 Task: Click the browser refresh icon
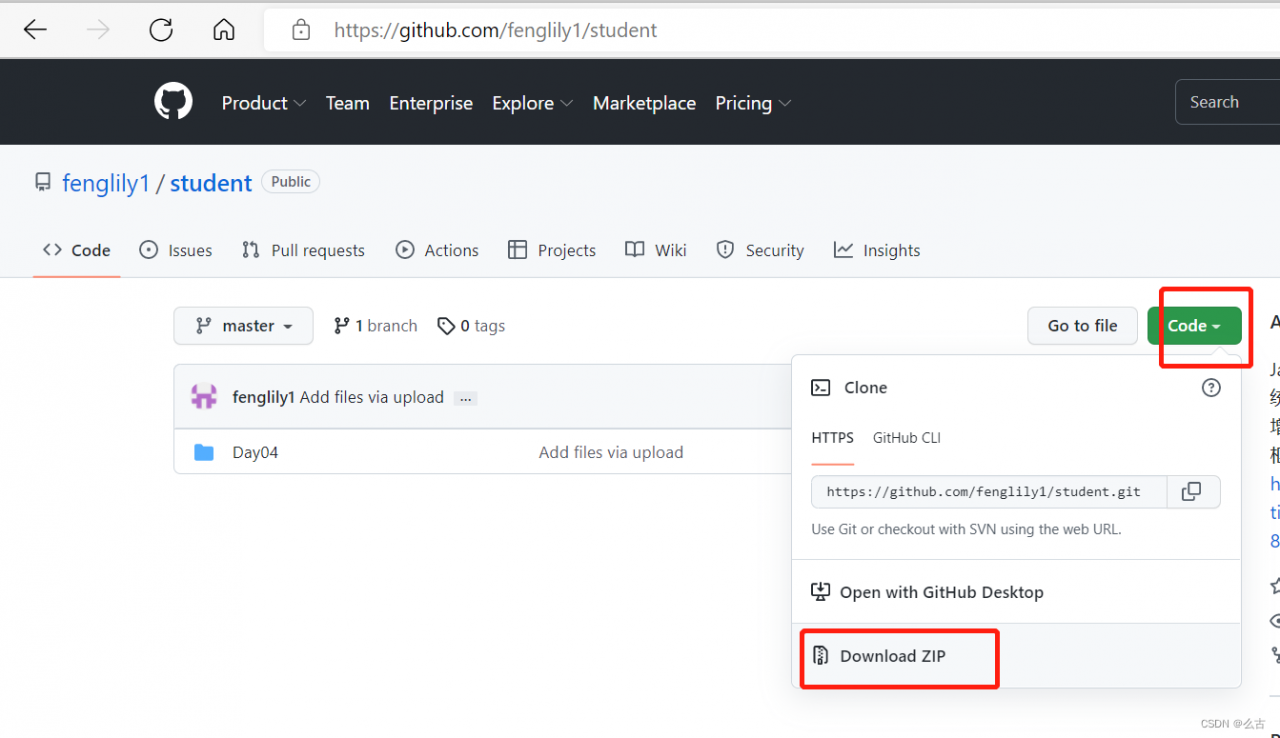(x=161, y=30)
